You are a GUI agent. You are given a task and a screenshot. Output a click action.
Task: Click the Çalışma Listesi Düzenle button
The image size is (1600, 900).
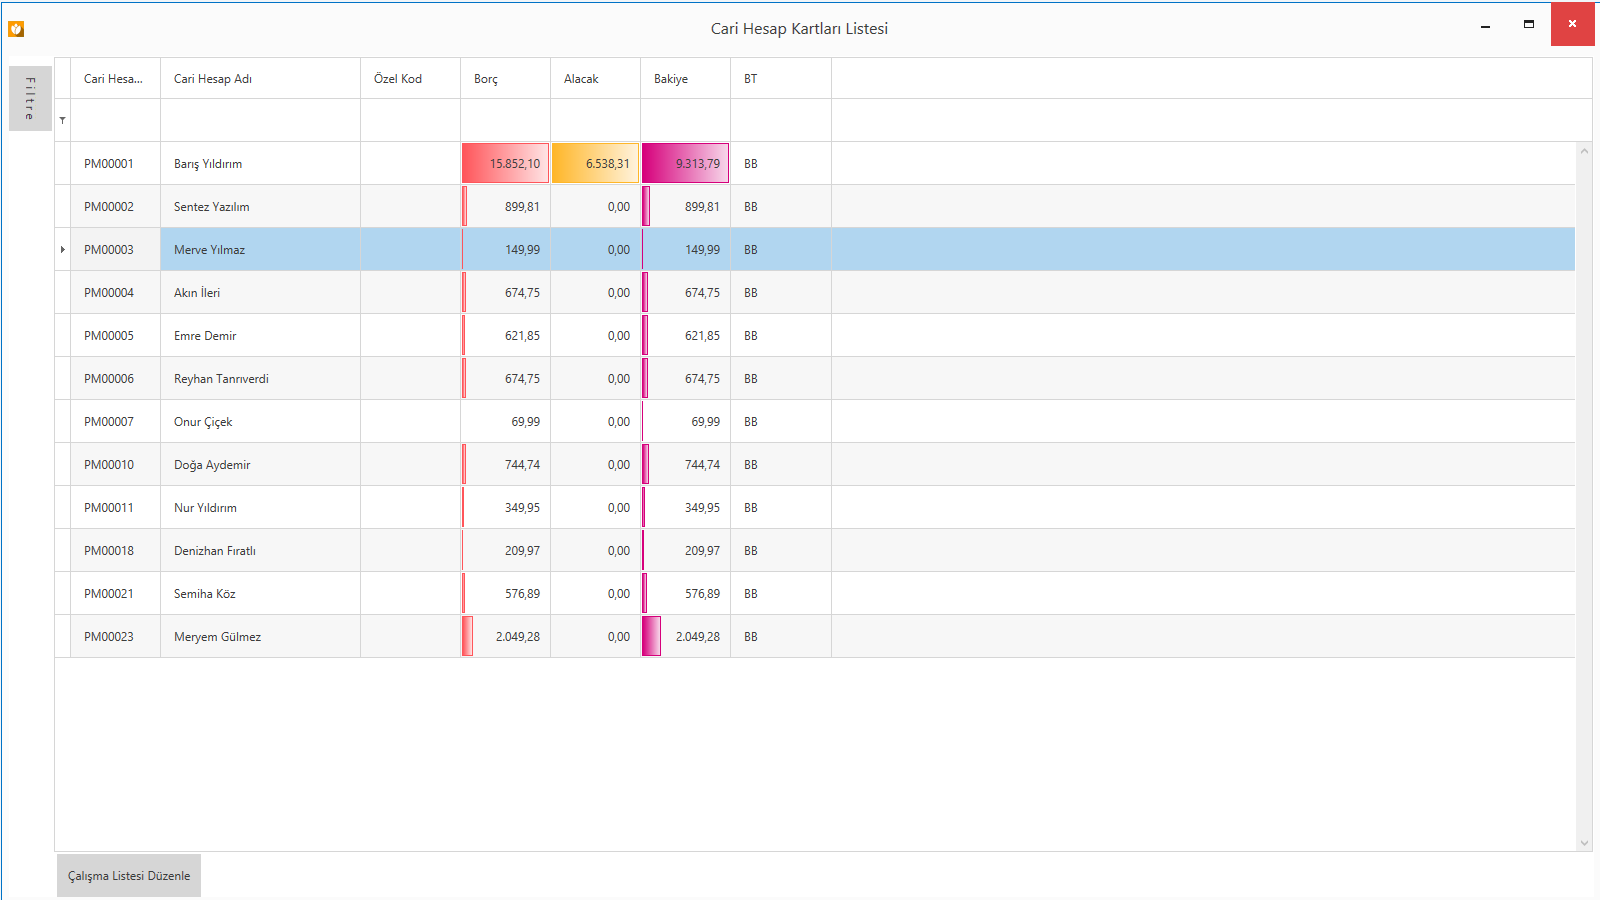pos(129,876)
